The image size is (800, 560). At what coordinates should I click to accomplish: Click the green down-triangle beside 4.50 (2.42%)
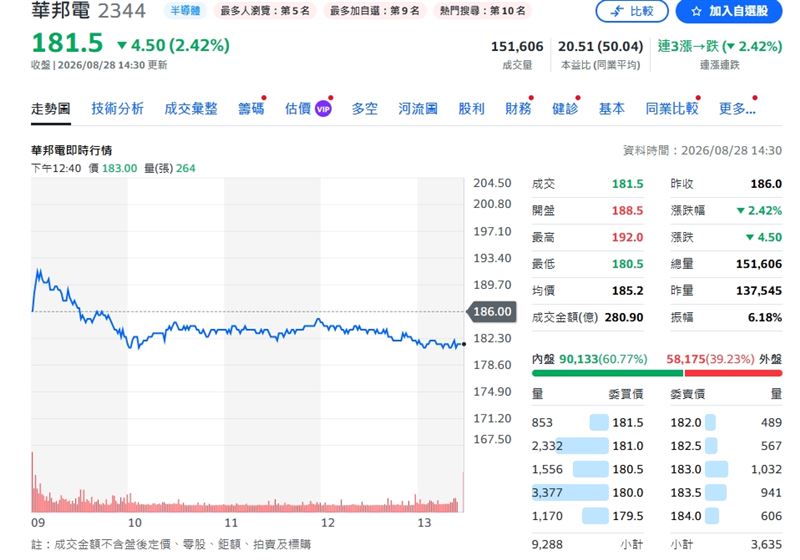coord(122,45)
